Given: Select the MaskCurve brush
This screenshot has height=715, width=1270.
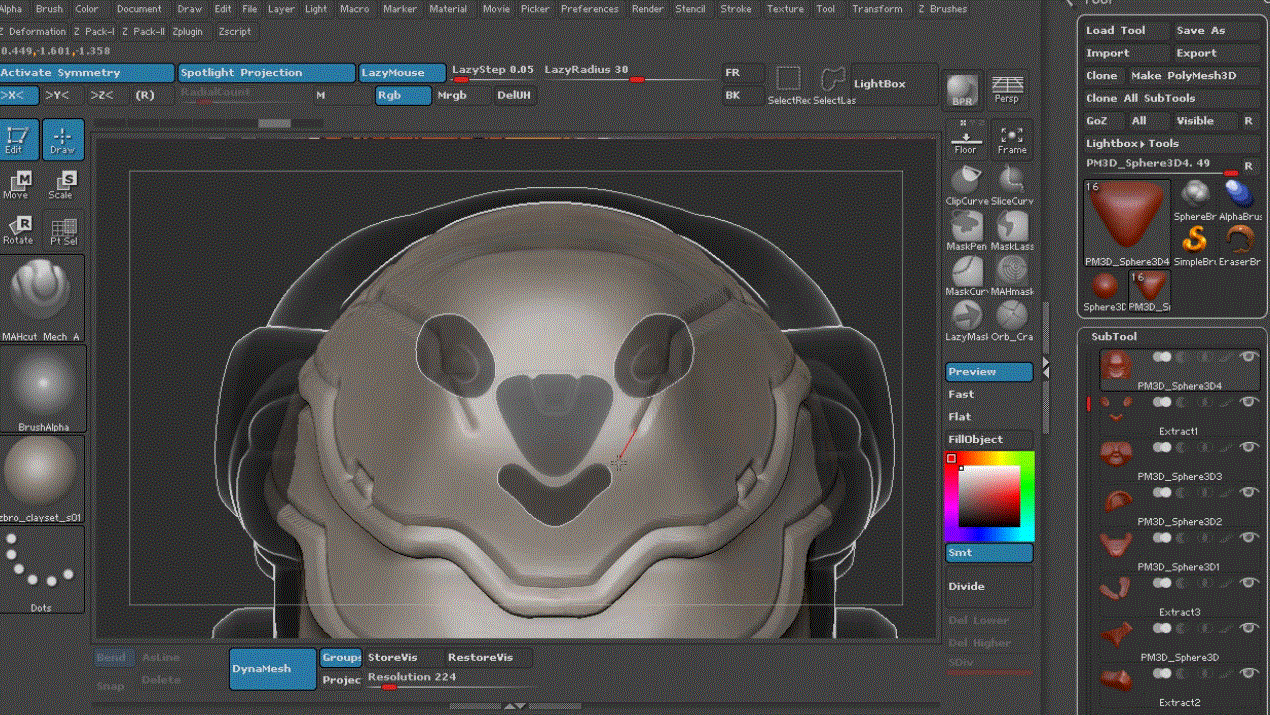Looking at the screenshot, I should coord(966,276).
